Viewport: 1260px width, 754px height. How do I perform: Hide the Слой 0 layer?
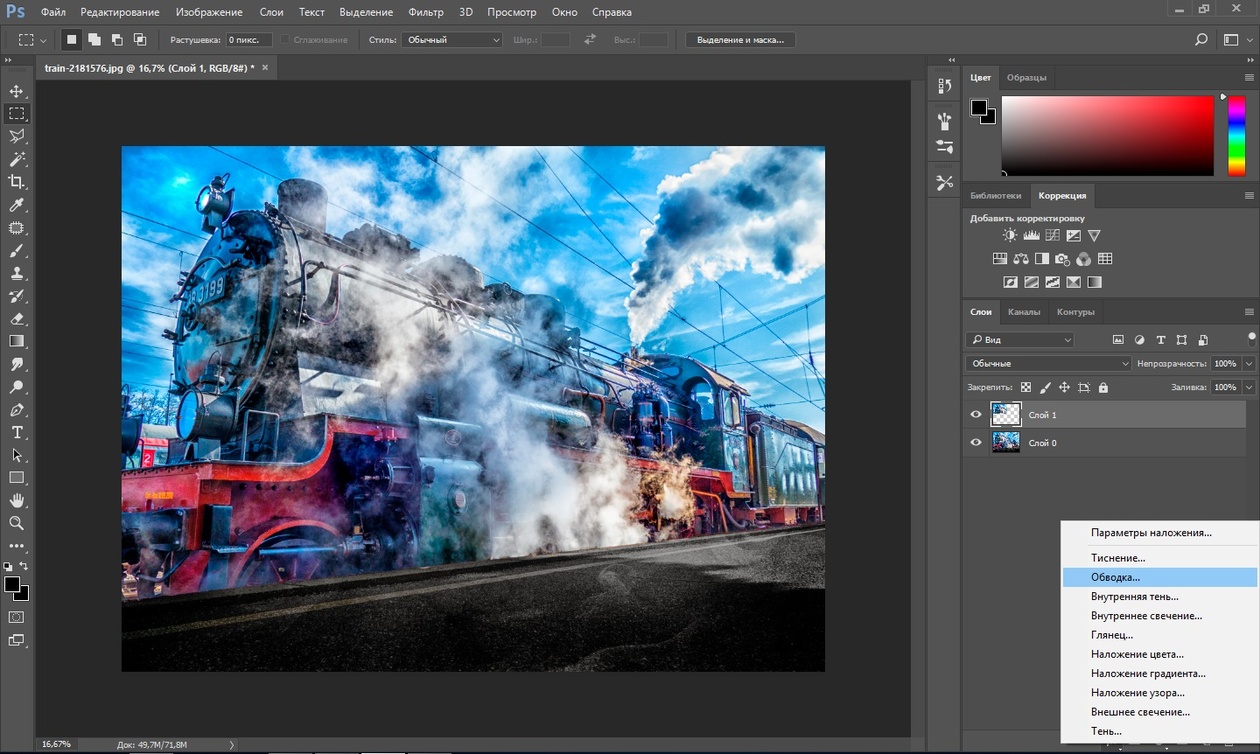click(x=976, y=442)
